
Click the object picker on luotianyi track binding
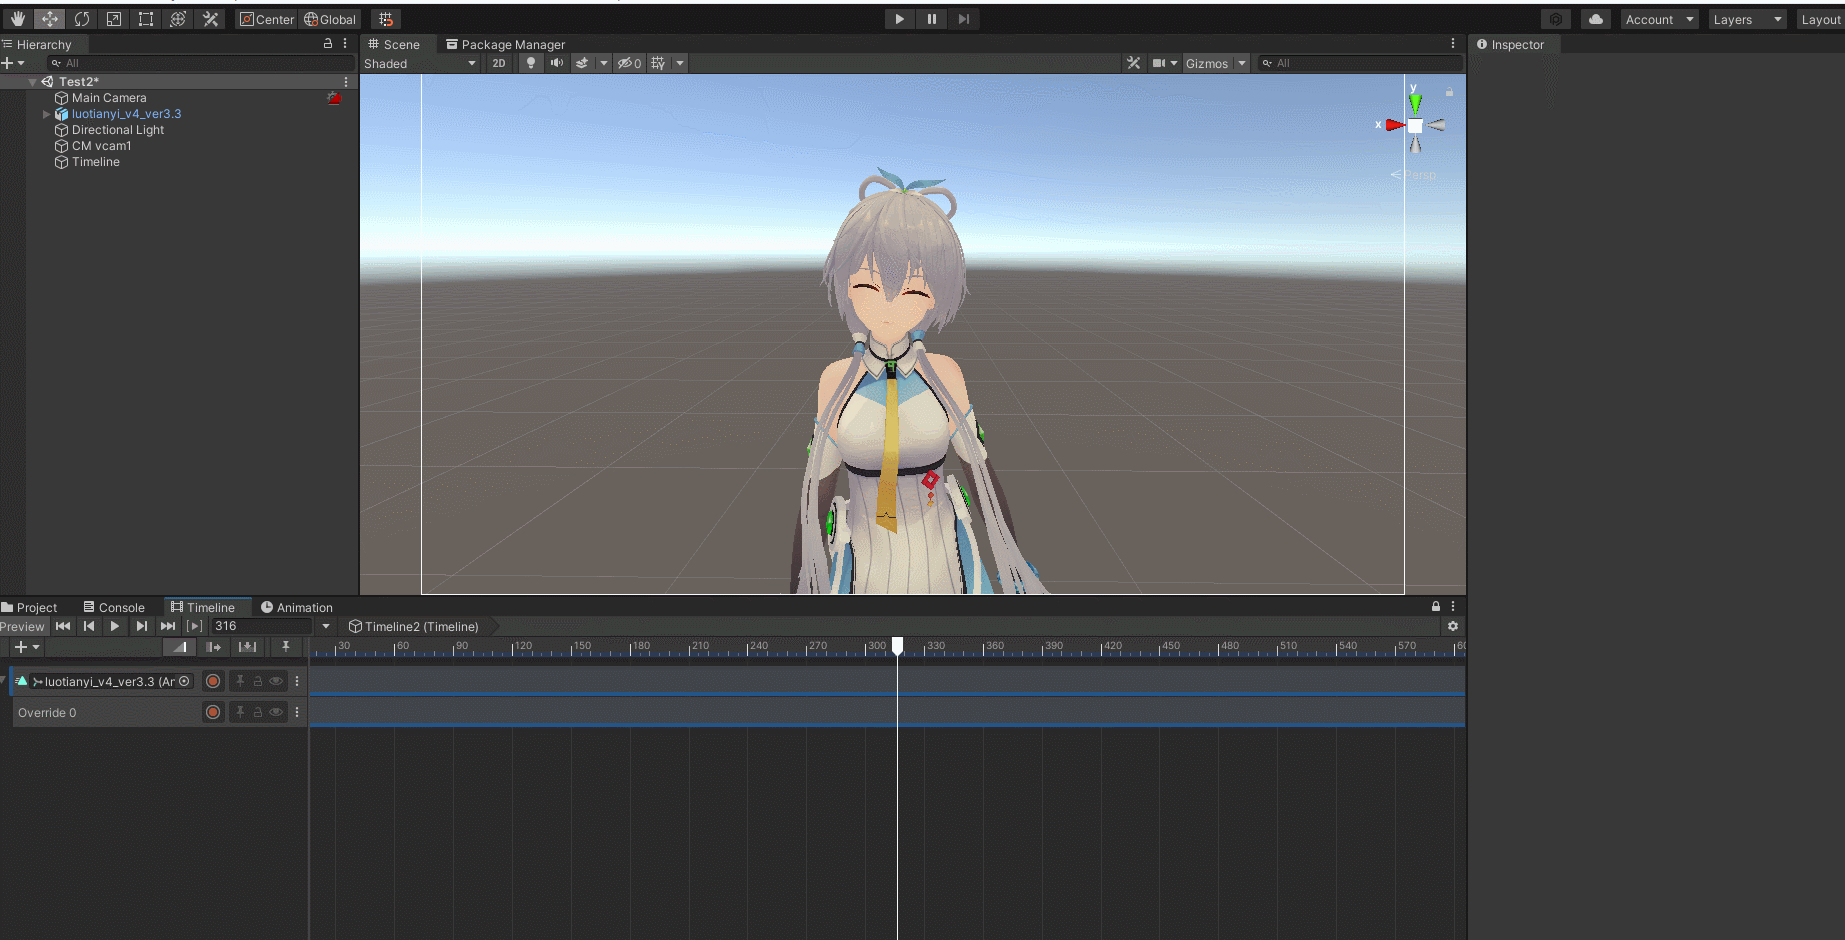[184, 681]
